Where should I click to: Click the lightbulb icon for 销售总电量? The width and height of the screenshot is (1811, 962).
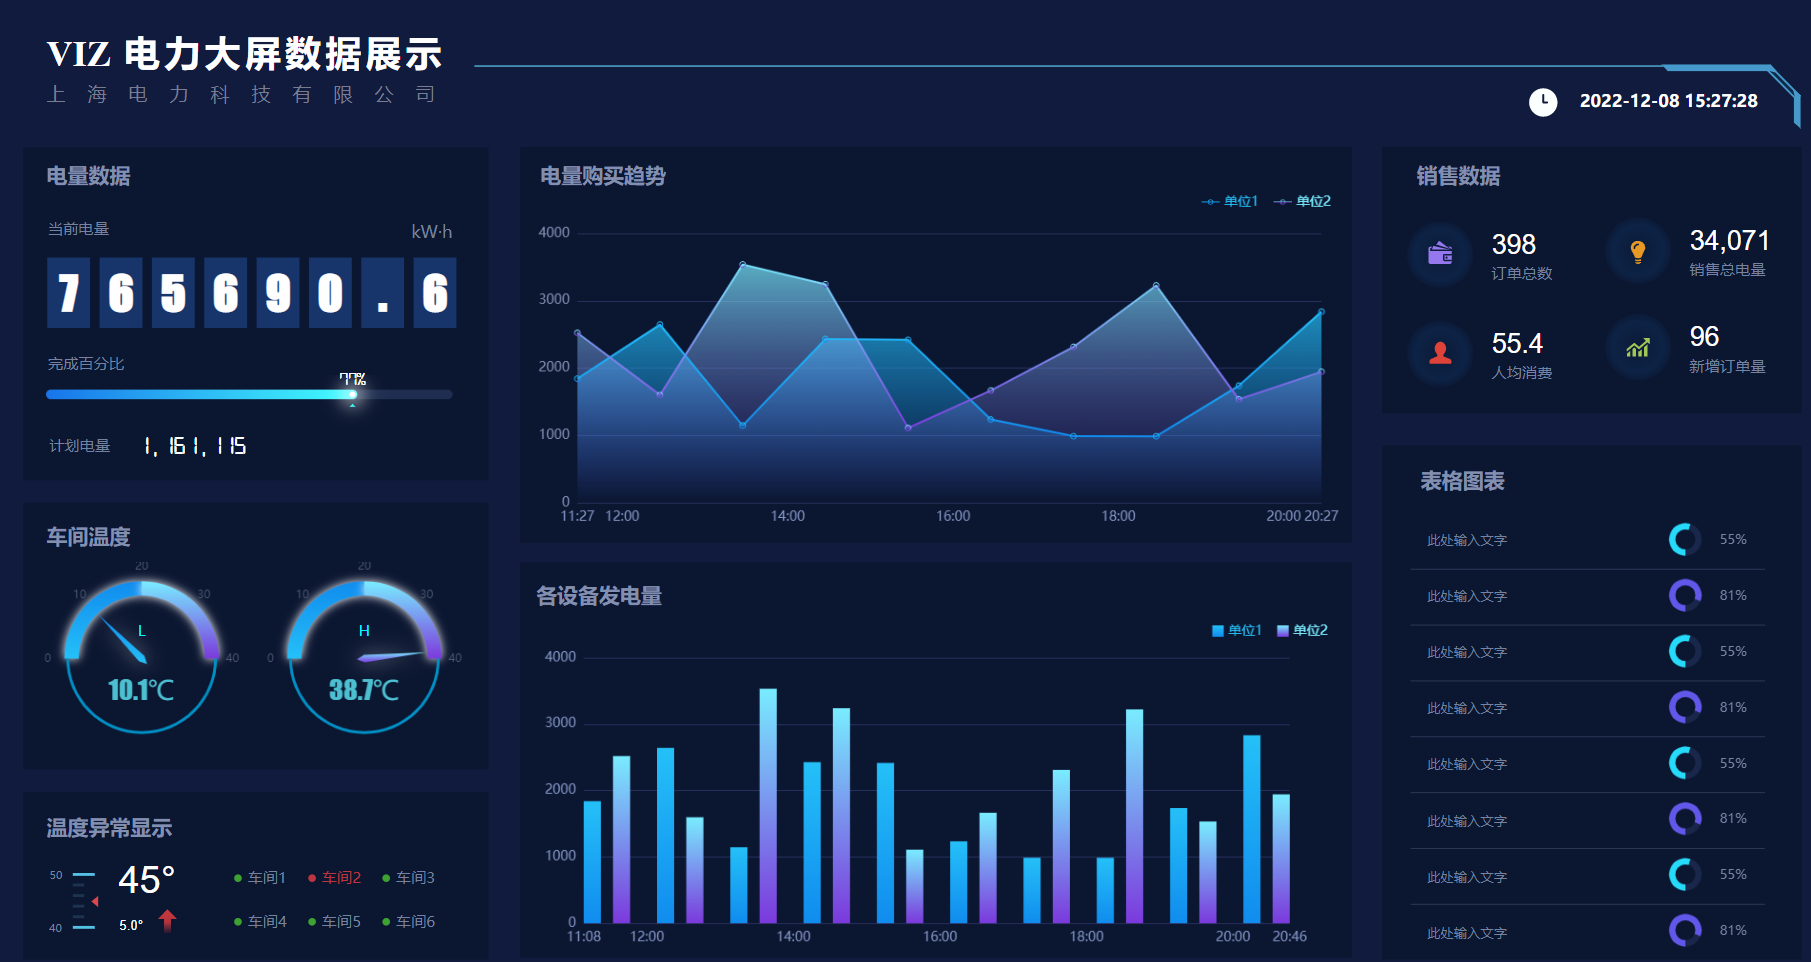[1638, 252]
